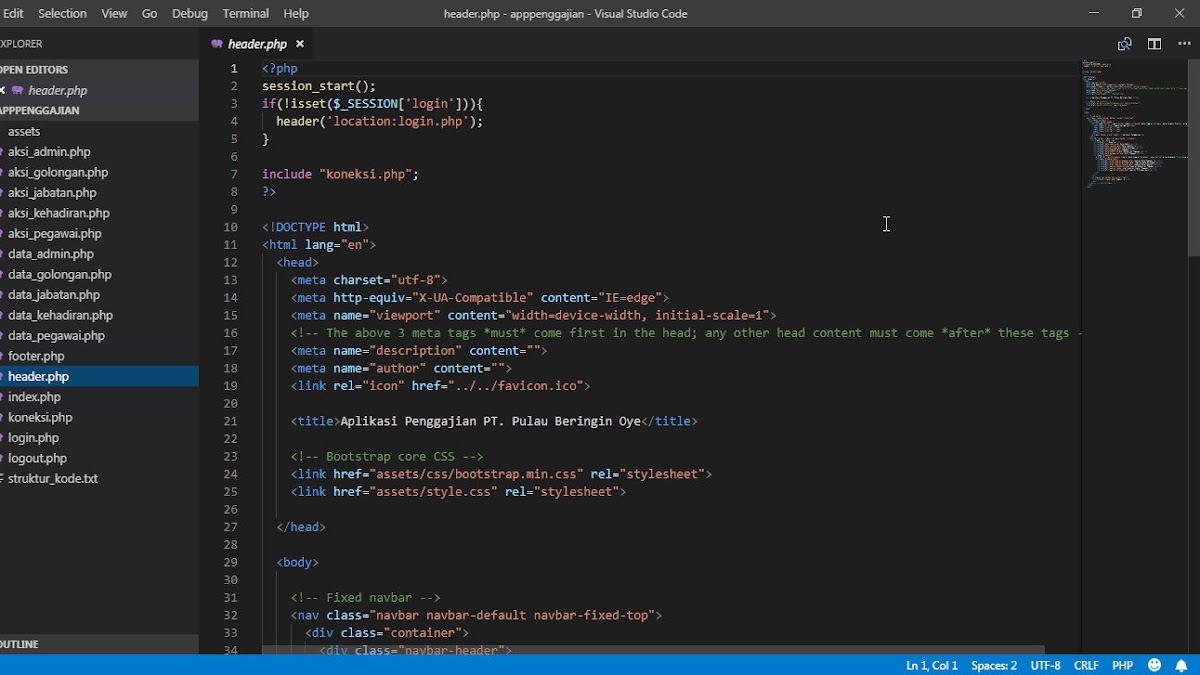Image resolution: width=1200 pixels, height=675 pixels.
Task: Open the More Actions ellipsis menu
Action: click(1185, 44)
